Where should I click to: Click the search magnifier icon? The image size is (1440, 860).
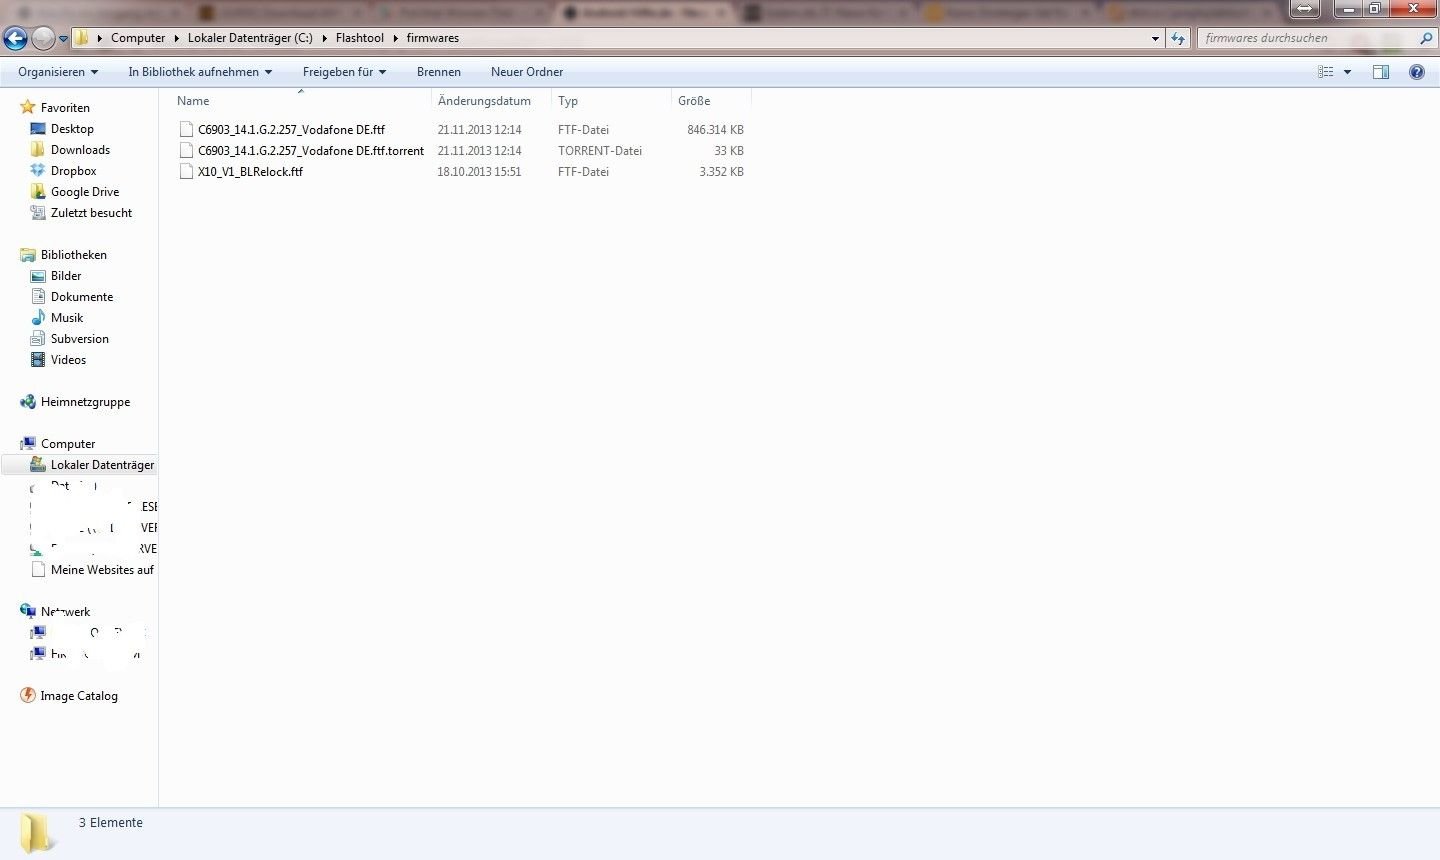pos(1426,38)
